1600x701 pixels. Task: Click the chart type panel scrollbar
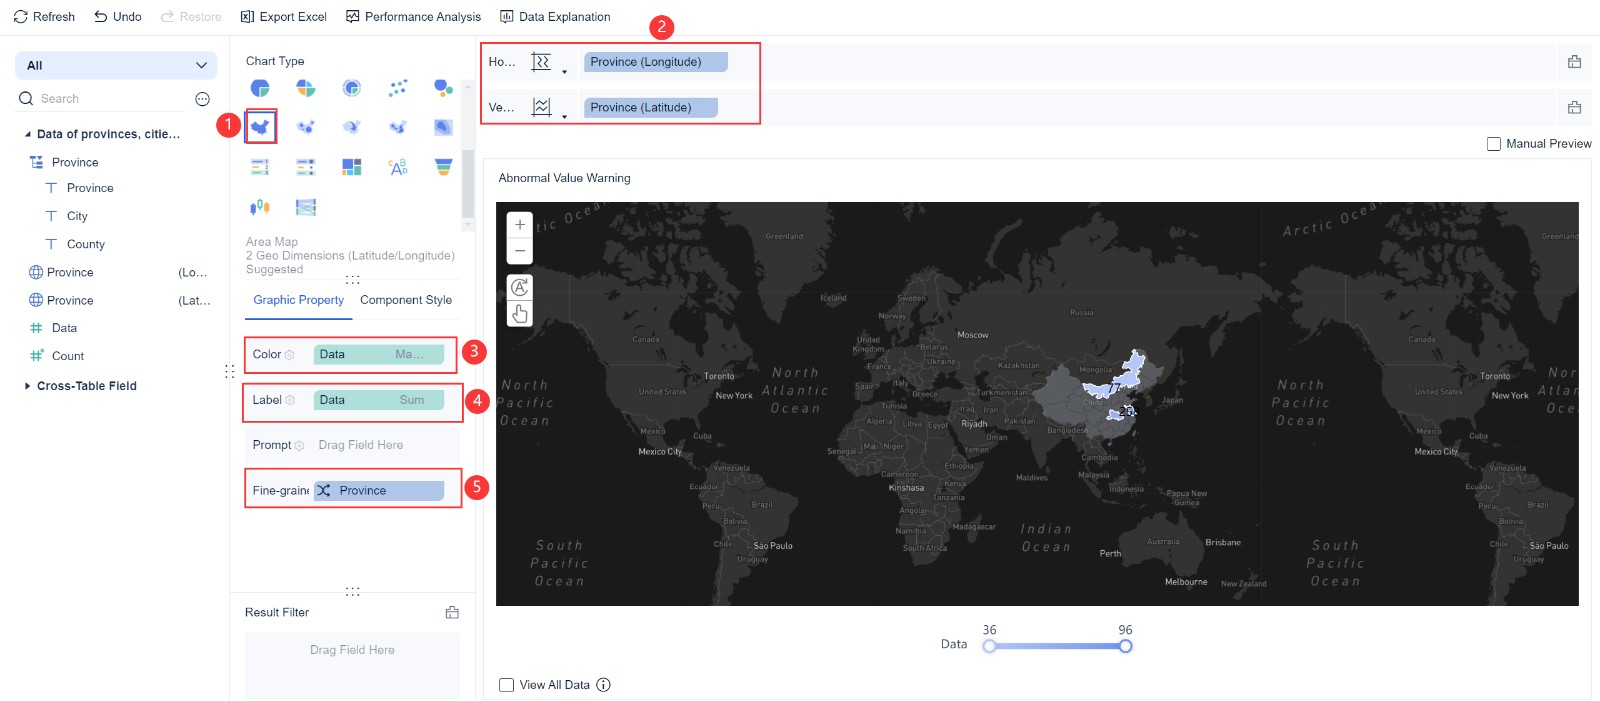tap(467, 184)
